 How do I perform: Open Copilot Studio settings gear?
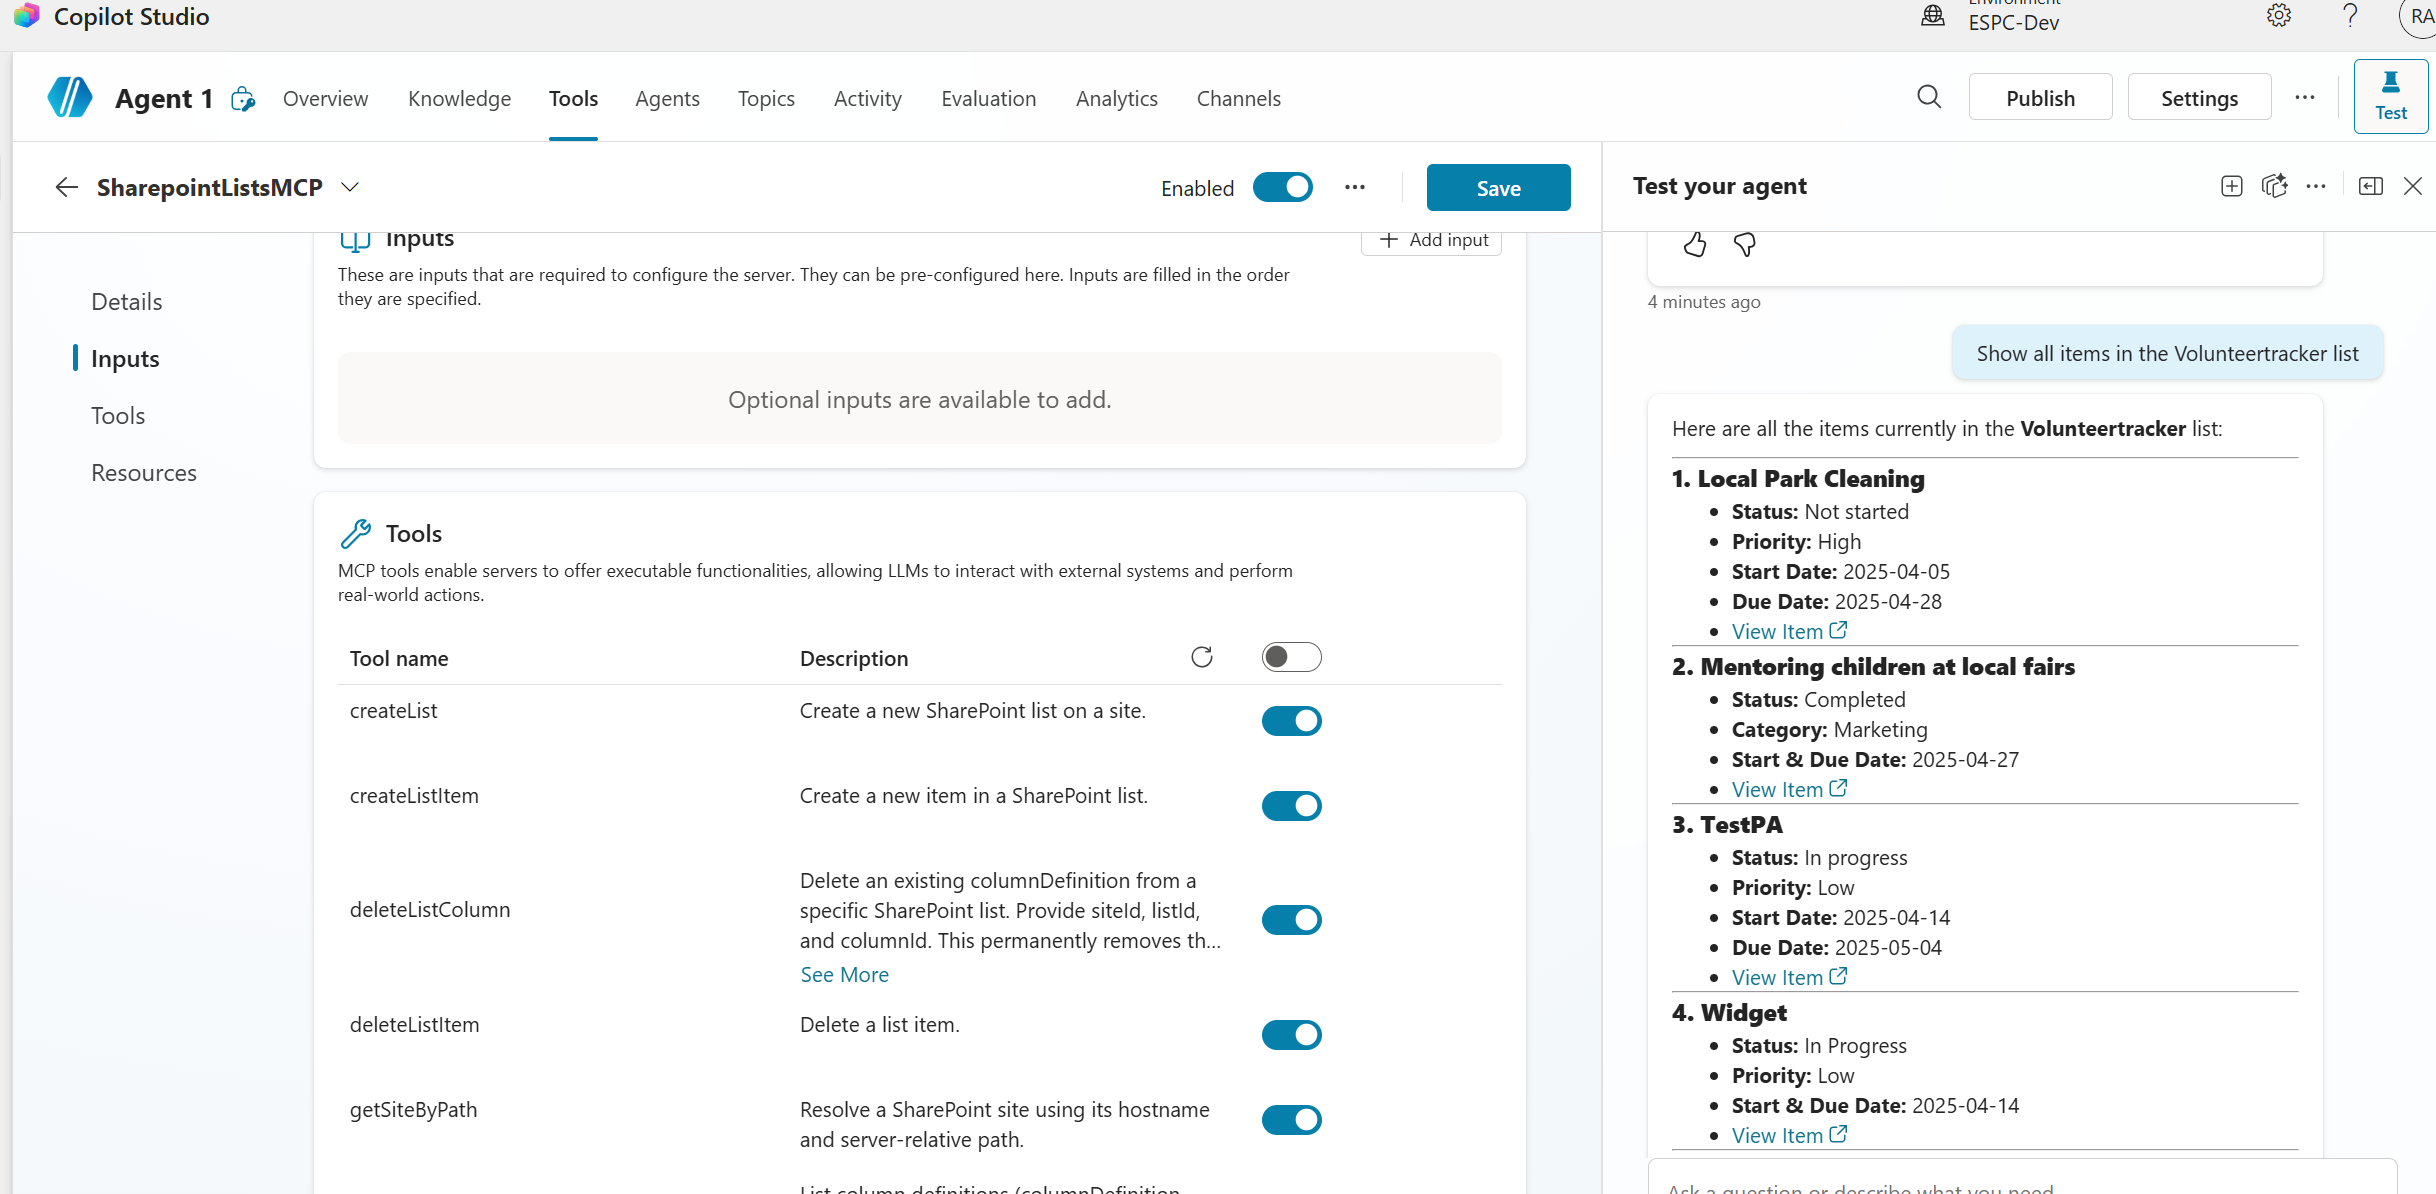[2279, 16]
